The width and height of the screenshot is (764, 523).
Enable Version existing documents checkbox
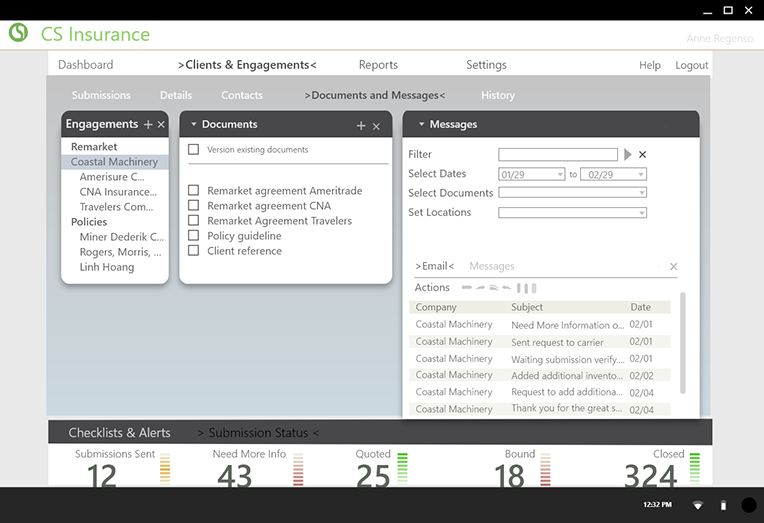pos(194,150)
